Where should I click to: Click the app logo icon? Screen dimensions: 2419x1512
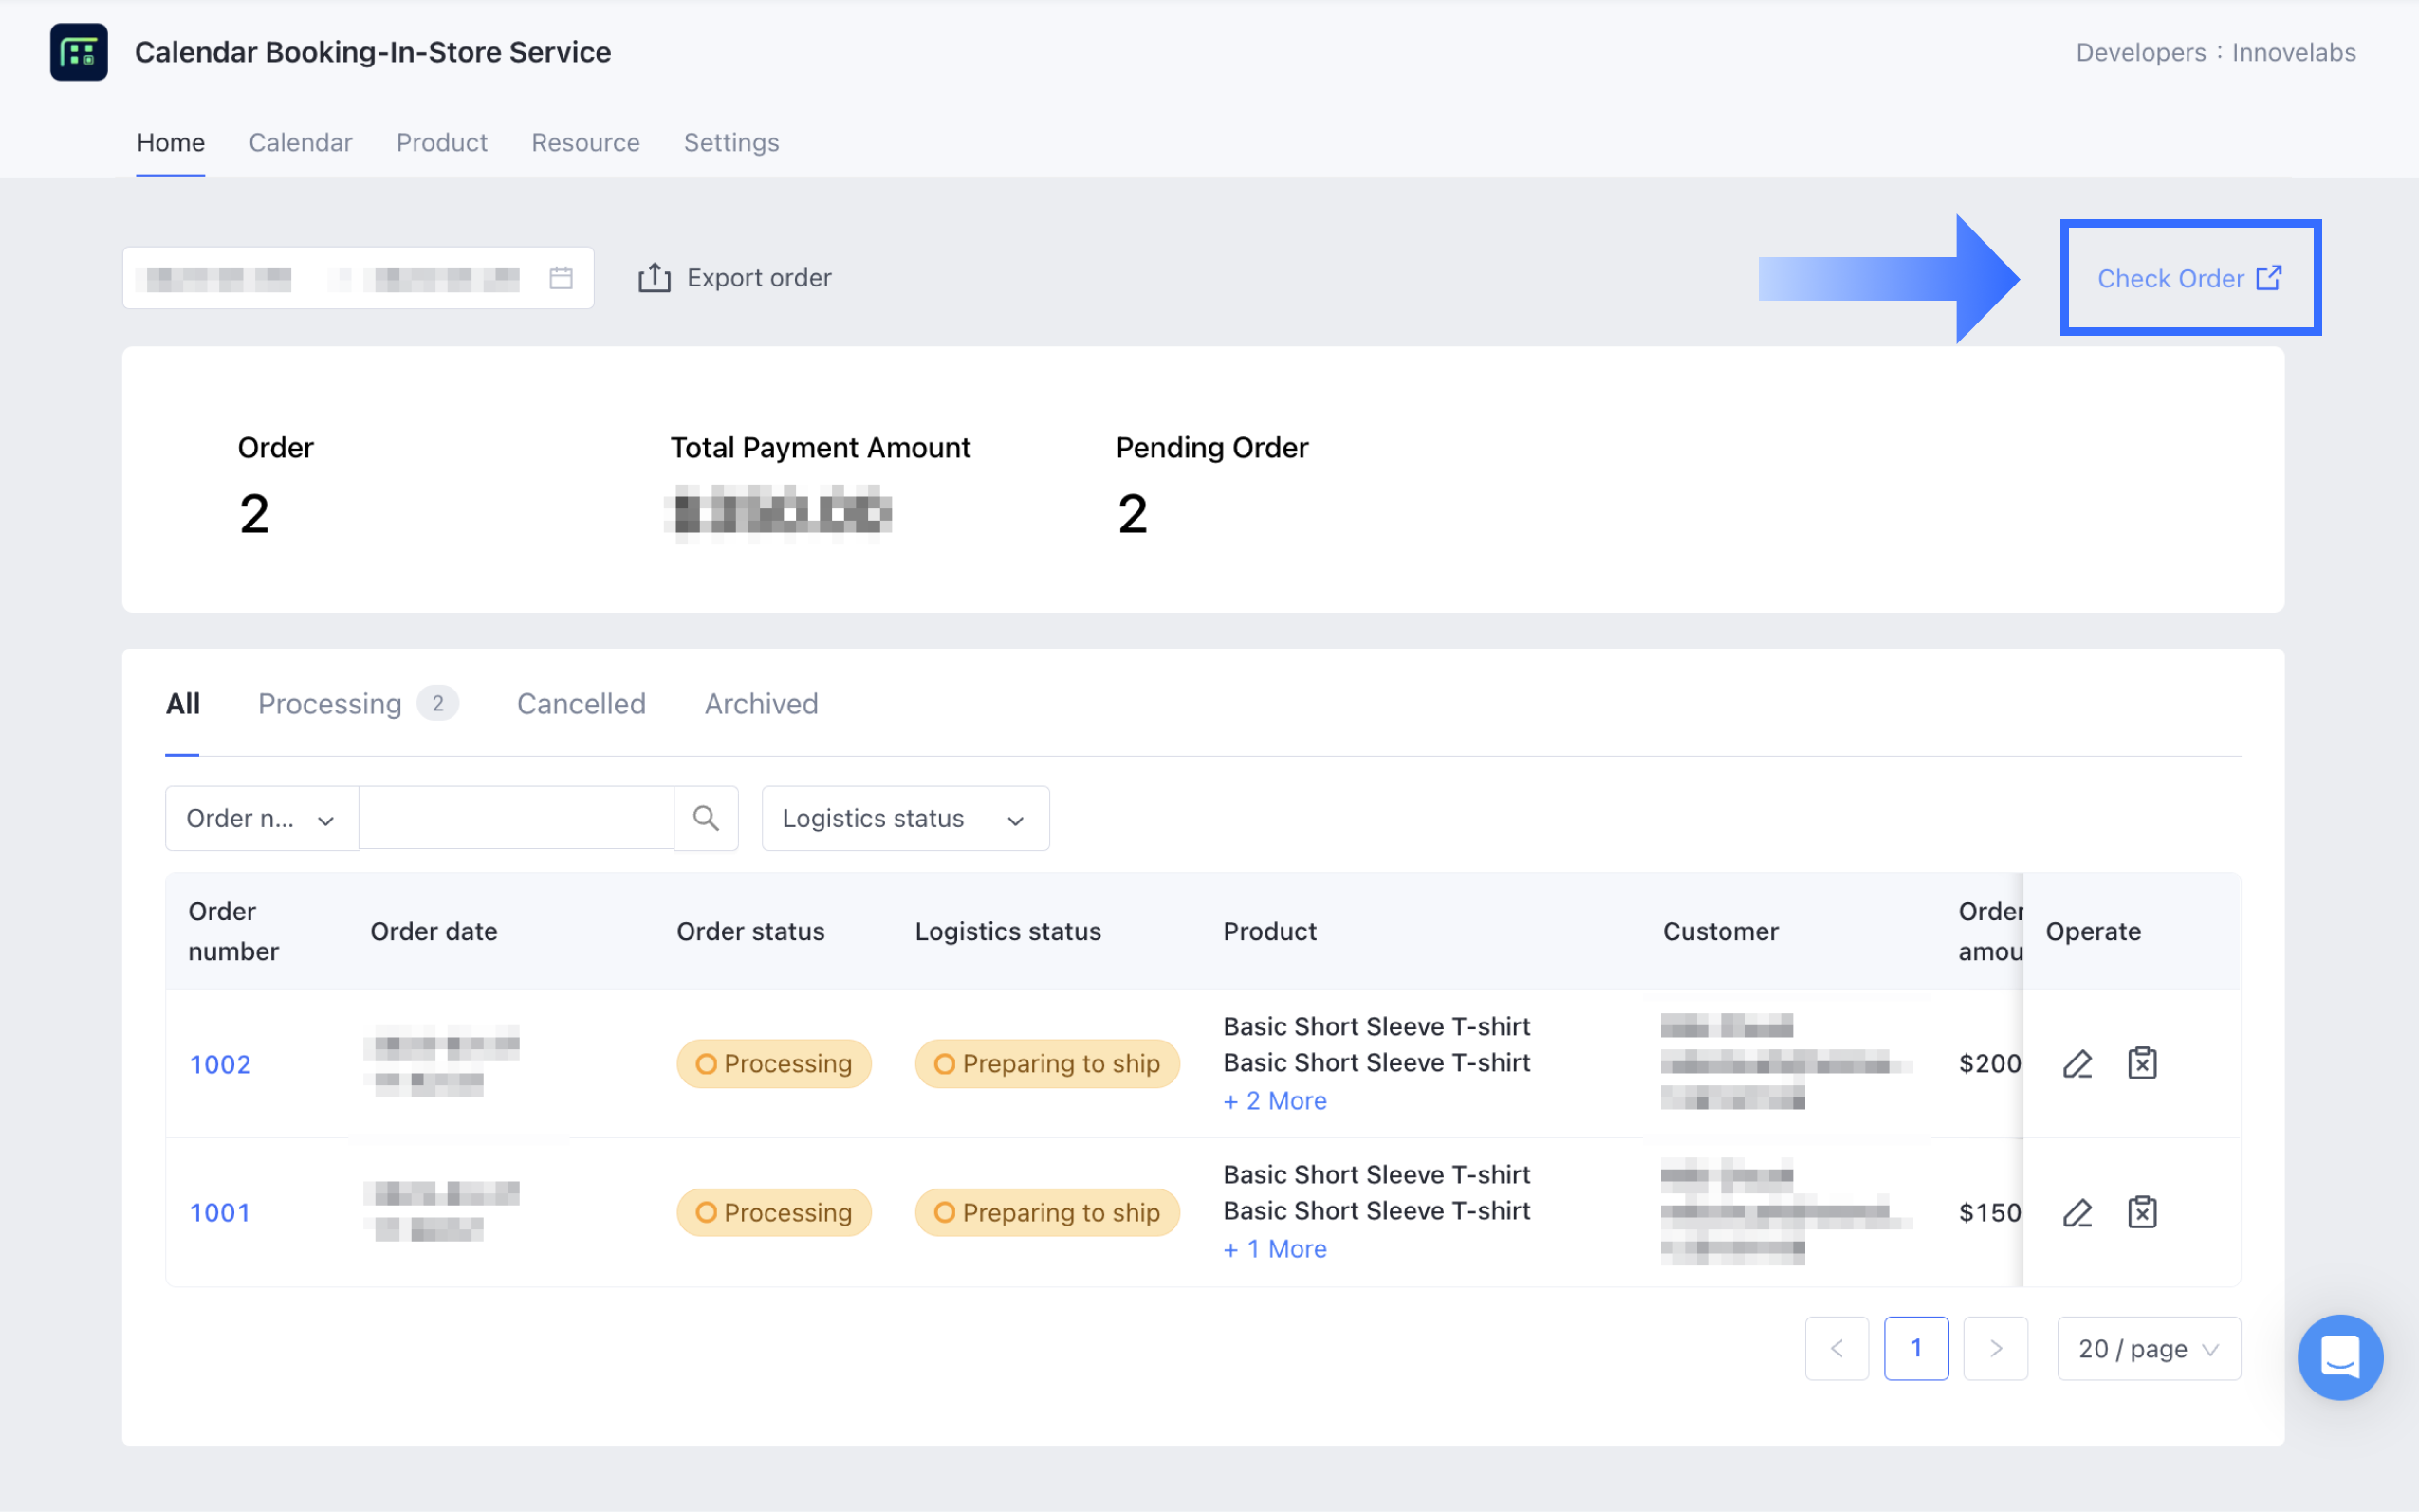click(x=79, y=52)
